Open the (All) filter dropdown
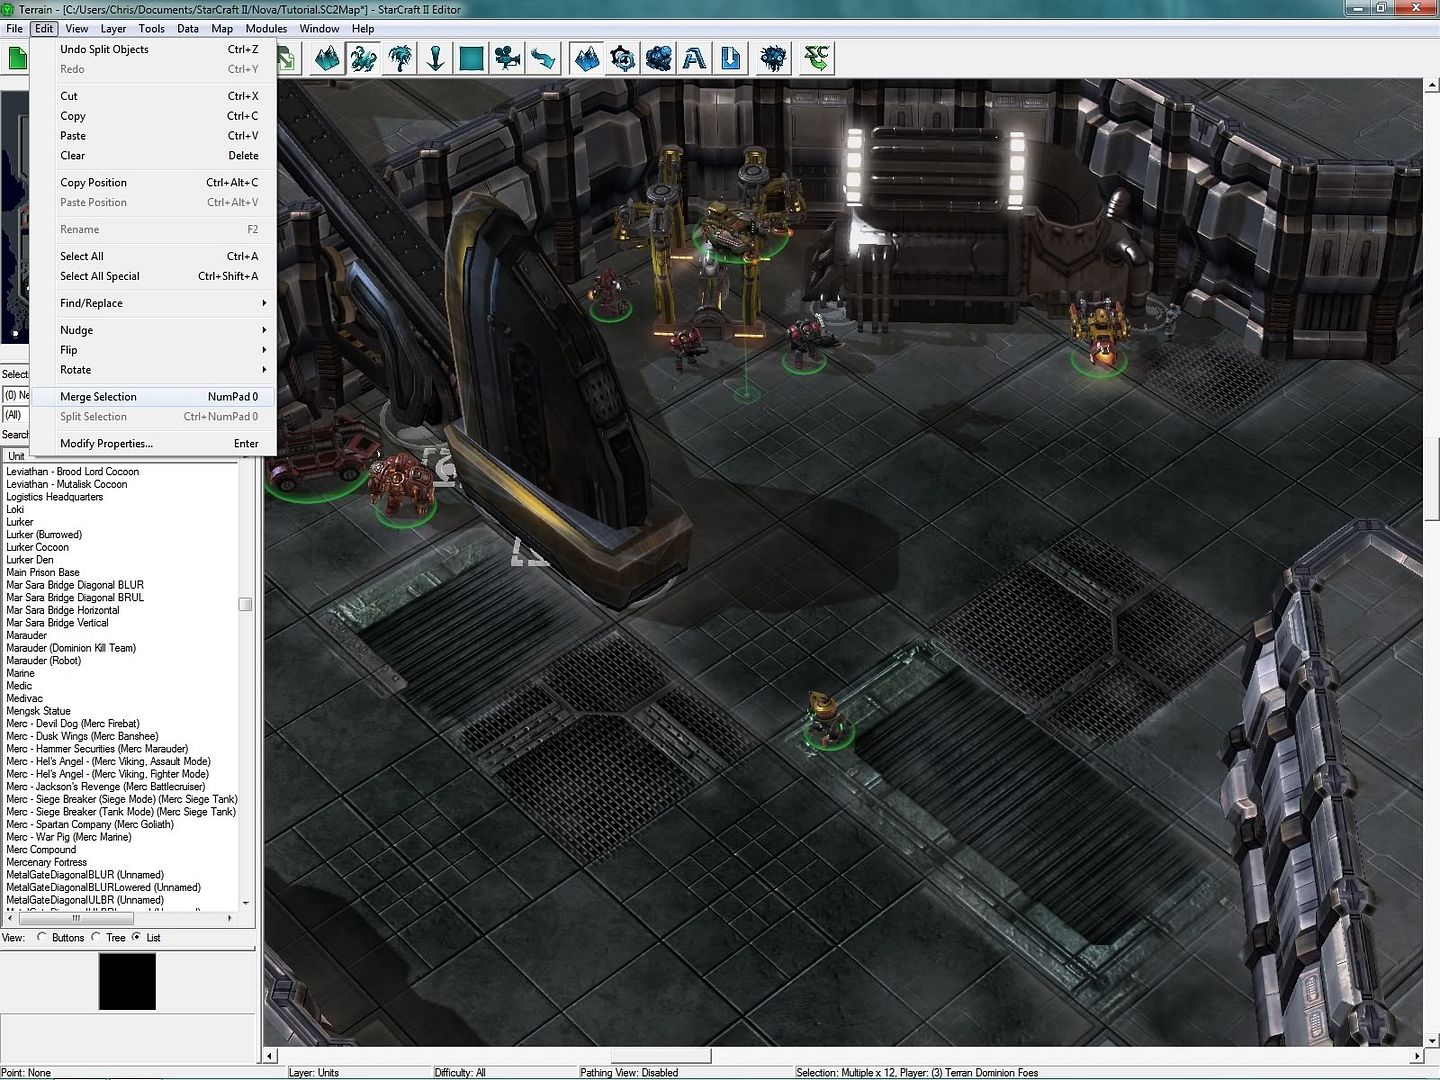 pyautogui.click(x=16, y=415)
